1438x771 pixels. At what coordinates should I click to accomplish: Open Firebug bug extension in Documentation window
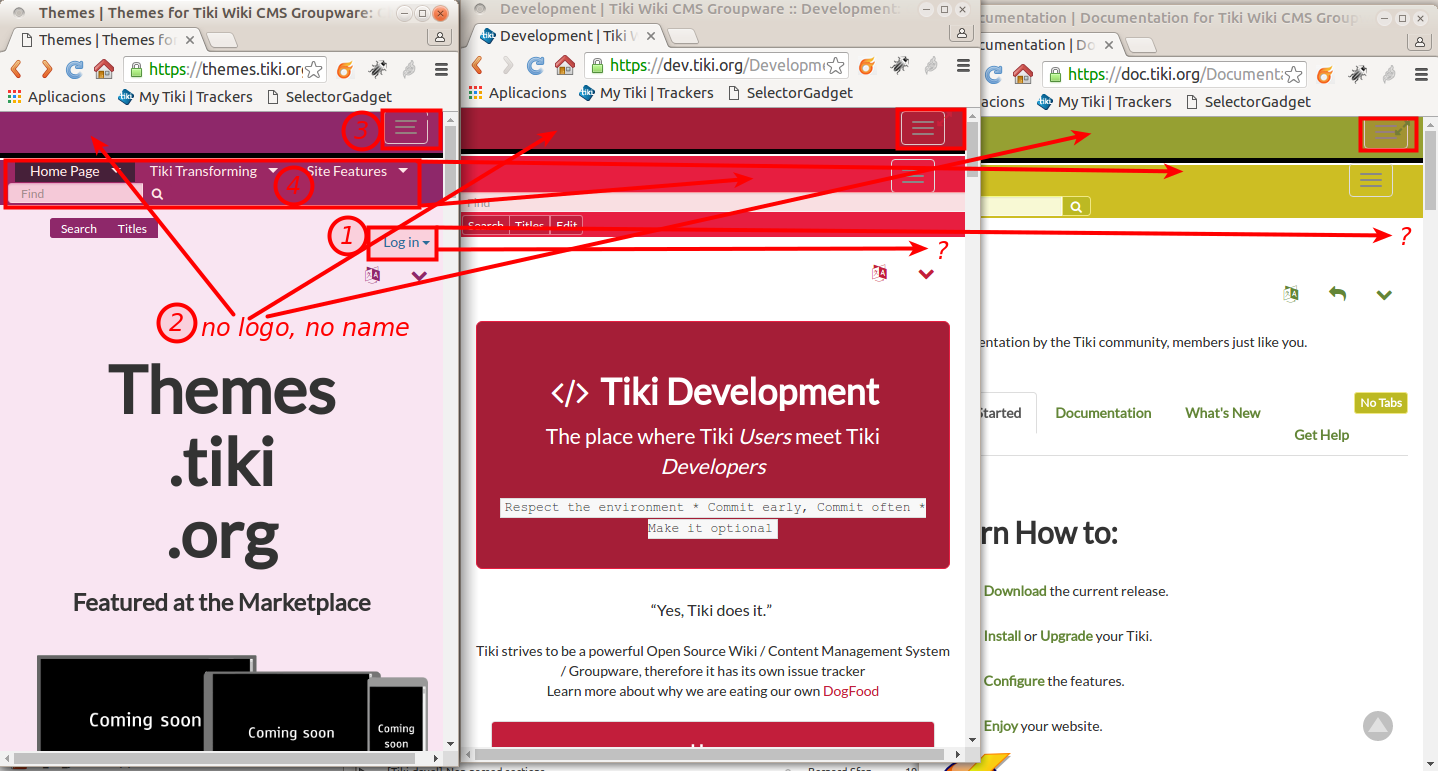tap(1357, 74)
